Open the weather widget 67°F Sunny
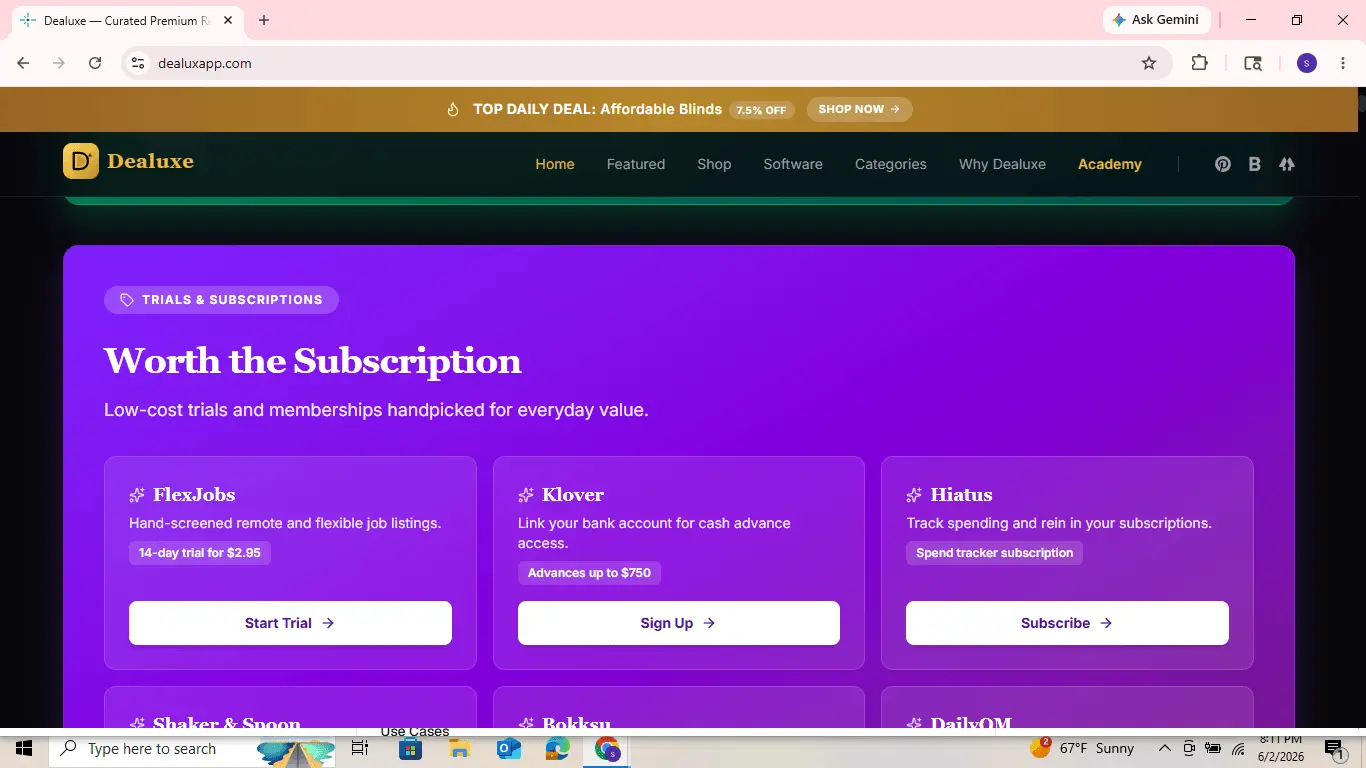Image resolution: width=1366 pixels, height=768 pixels. pos(1082,748)
